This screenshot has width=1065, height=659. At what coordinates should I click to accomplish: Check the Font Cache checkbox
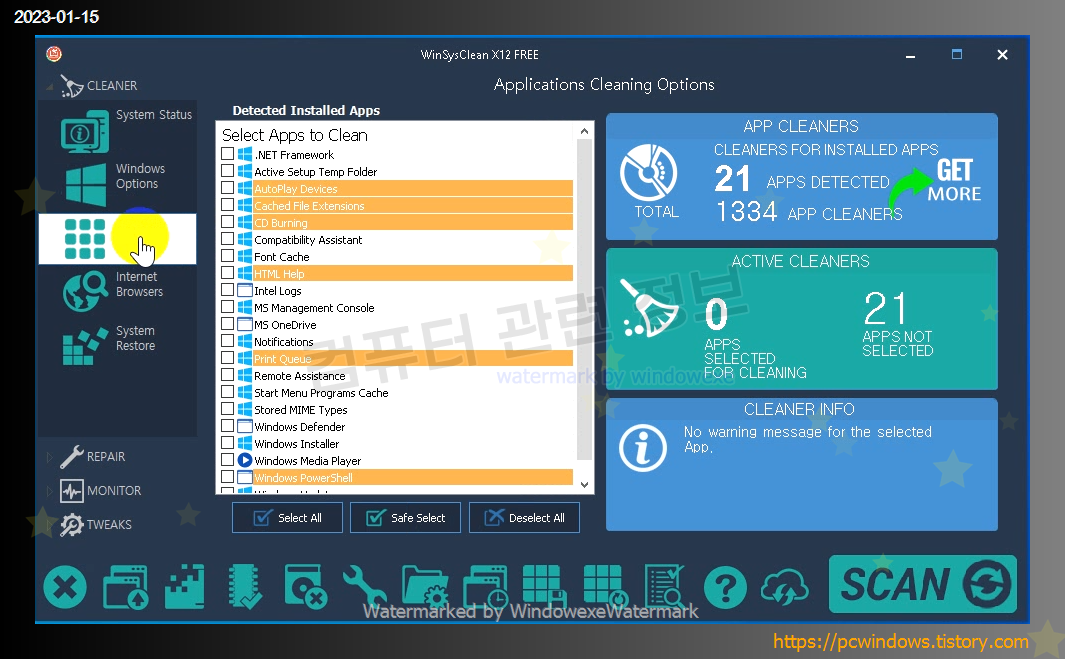[x=228, y=255]
